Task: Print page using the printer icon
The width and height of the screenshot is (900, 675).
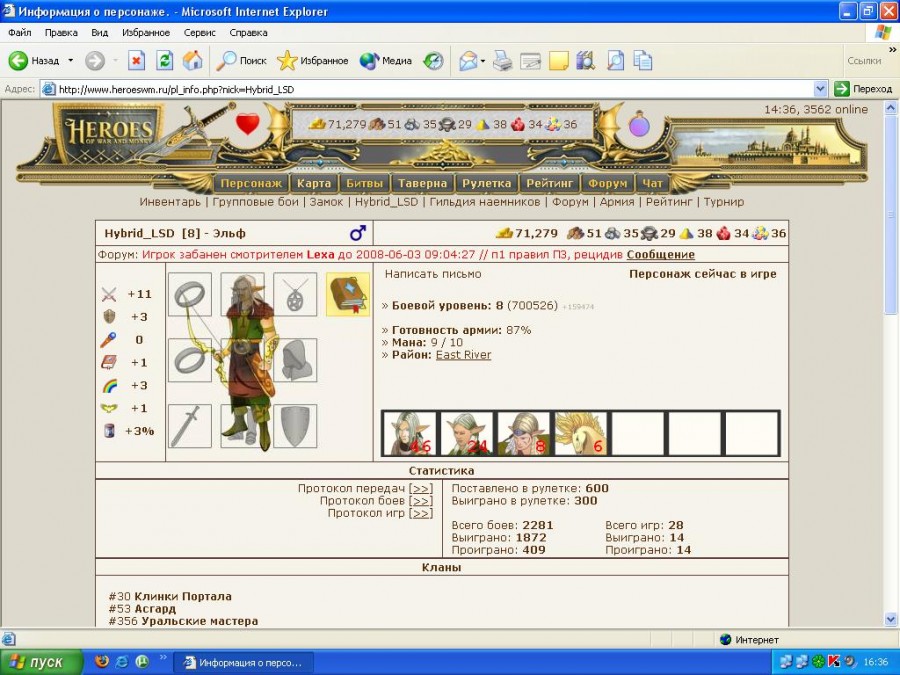Action: coord(502,60)
